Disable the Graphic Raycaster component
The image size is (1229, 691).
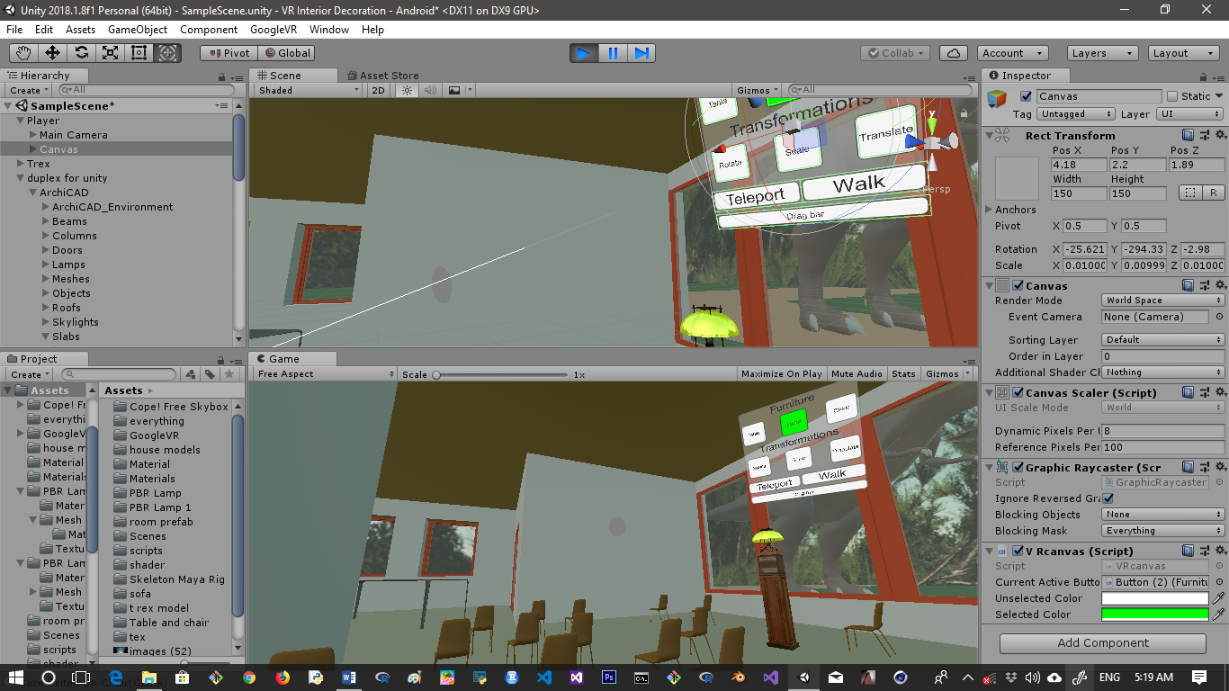[1018, 467]
